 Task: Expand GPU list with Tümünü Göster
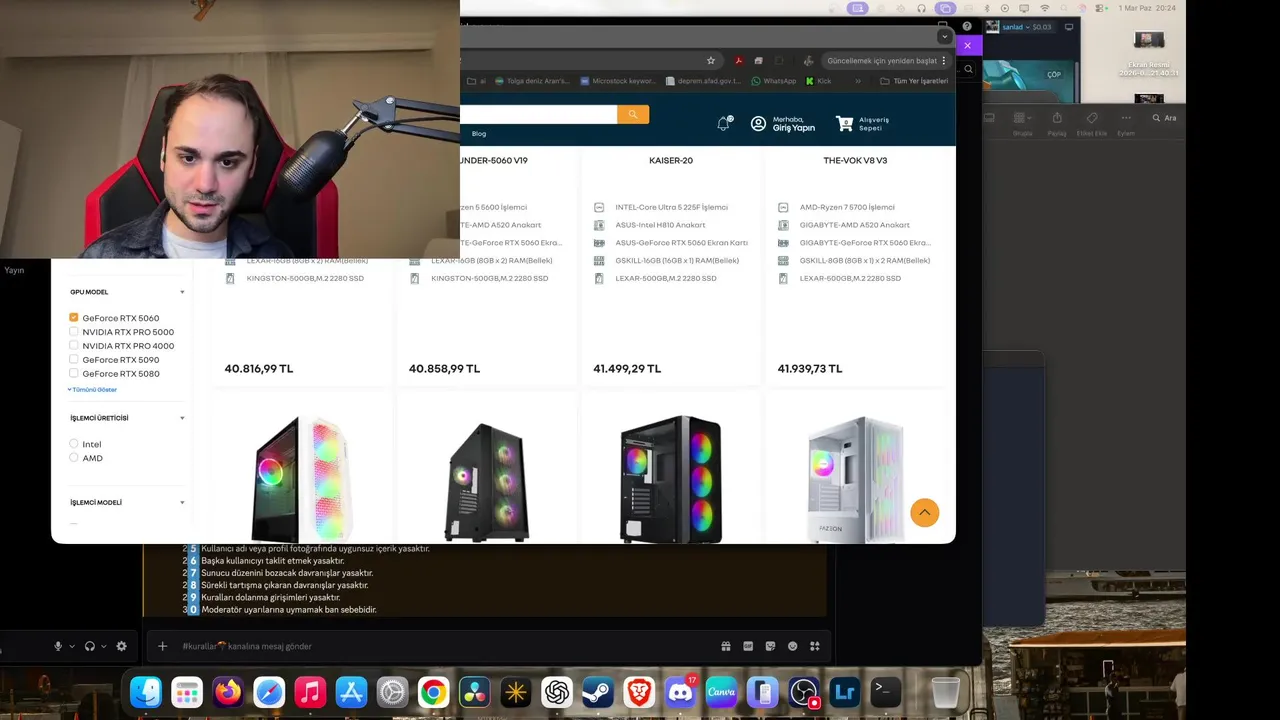(x=93, y=390)
